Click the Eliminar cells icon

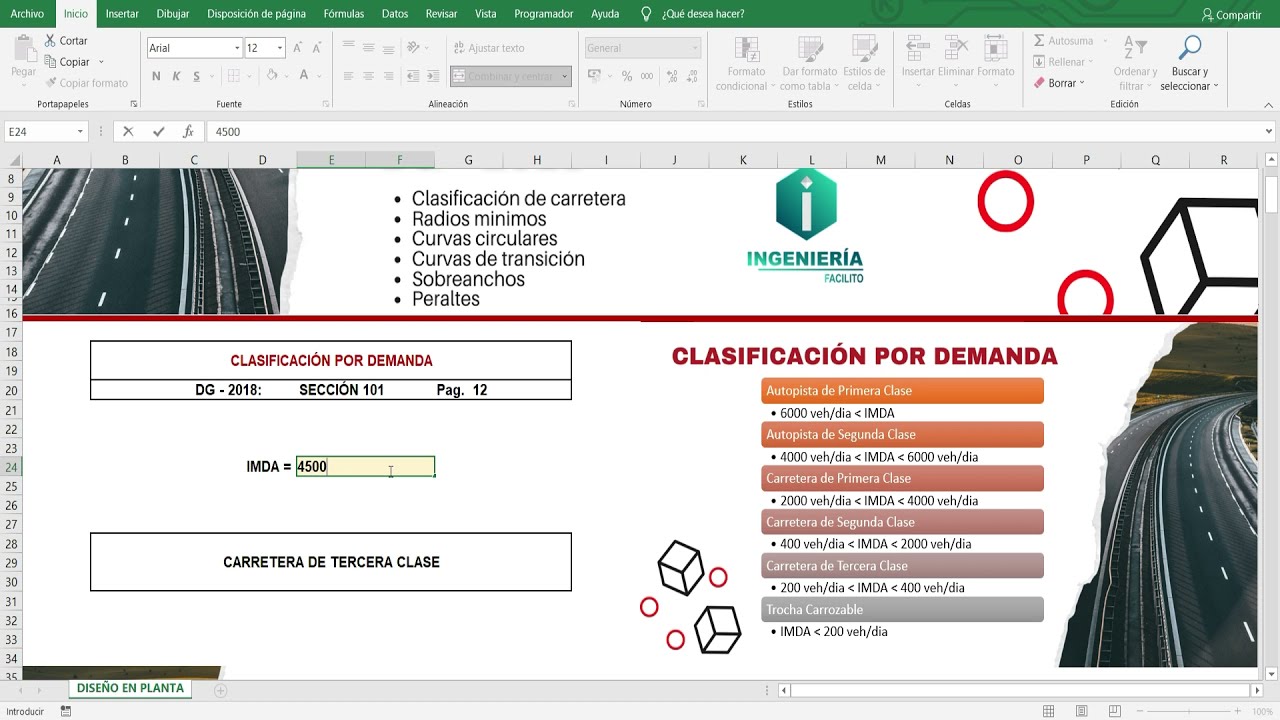point(956,49)
